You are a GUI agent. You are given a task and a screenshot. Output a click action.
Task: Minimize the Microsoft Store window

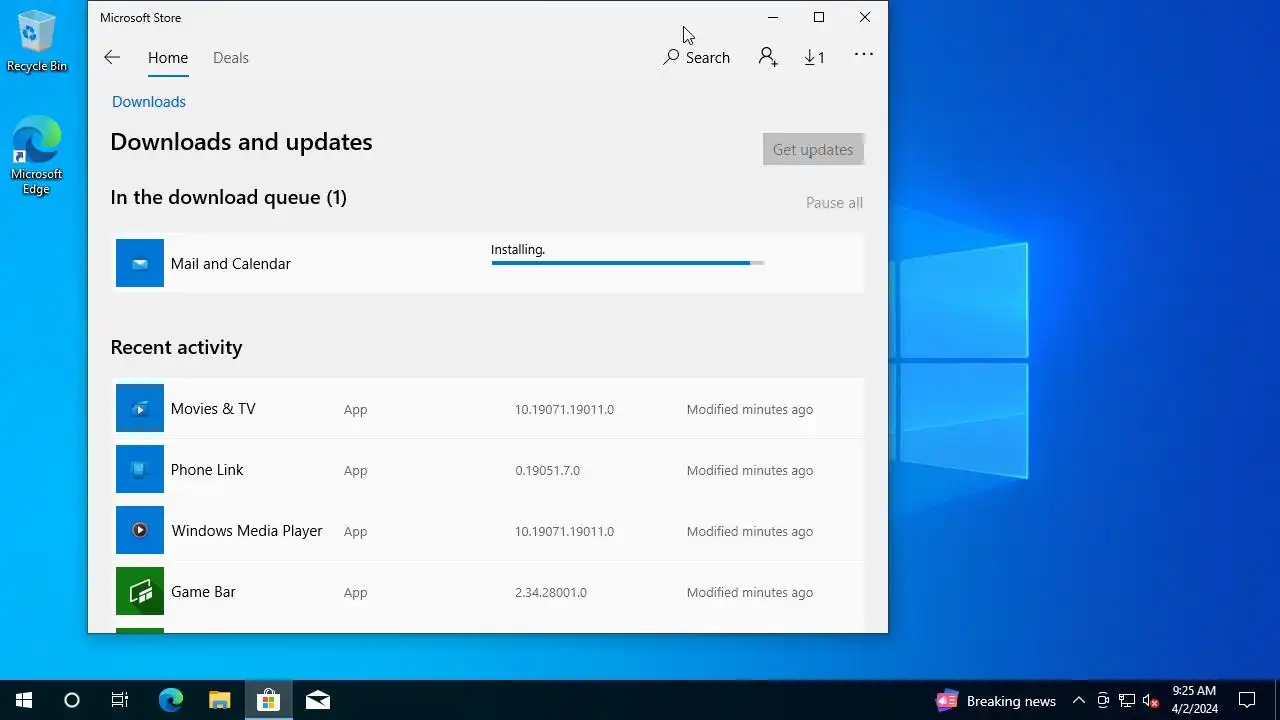[x=773, y=17]
